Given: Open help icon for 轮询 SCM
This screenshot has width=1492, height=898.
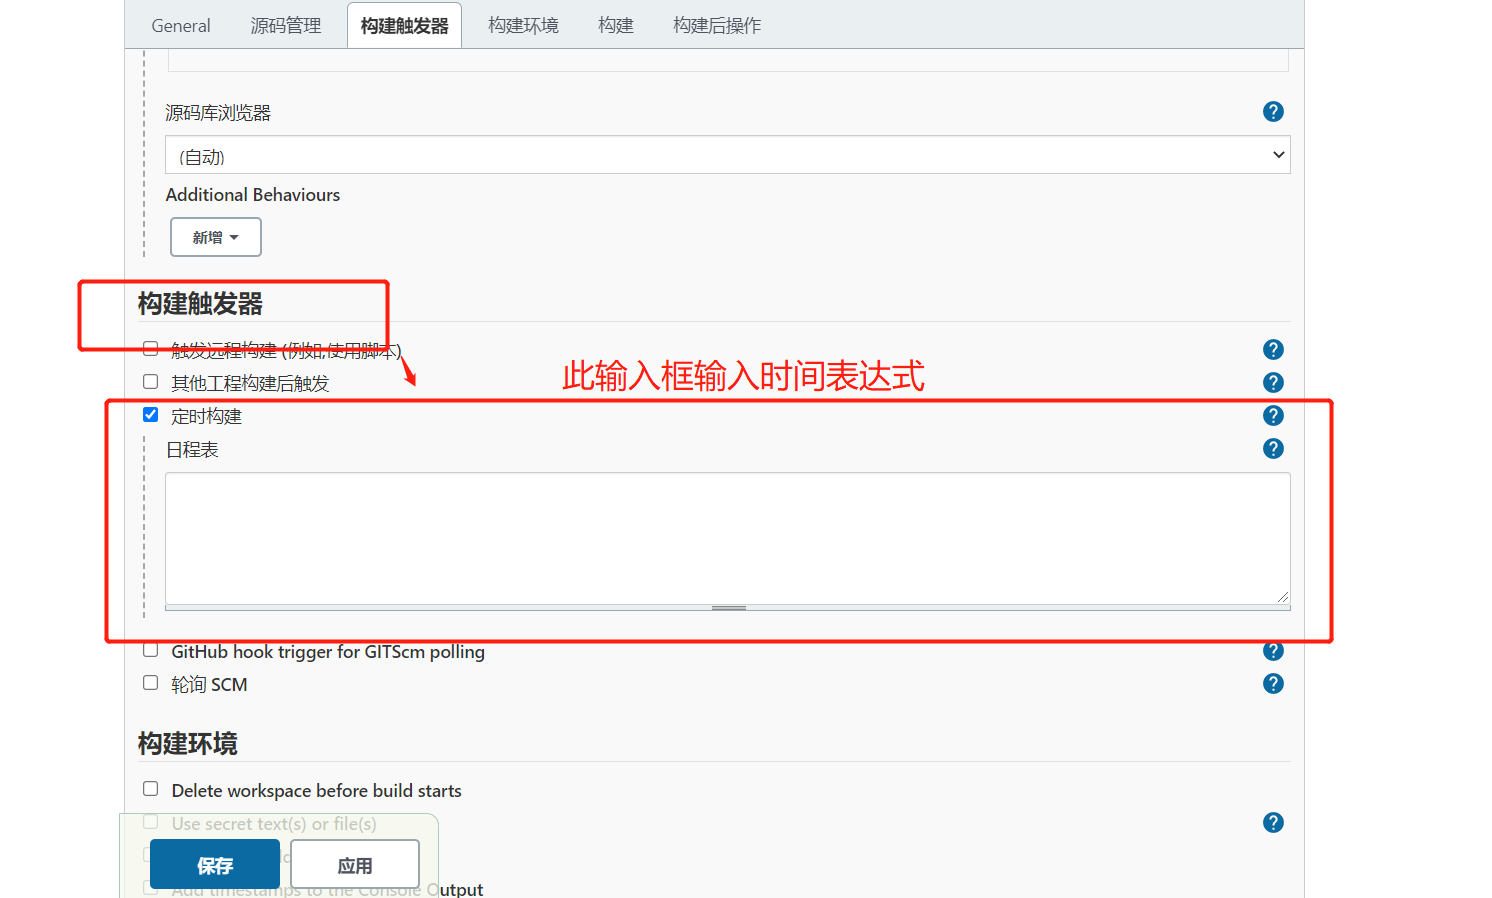Looking at the screenshot, I should click(1273, 684).
